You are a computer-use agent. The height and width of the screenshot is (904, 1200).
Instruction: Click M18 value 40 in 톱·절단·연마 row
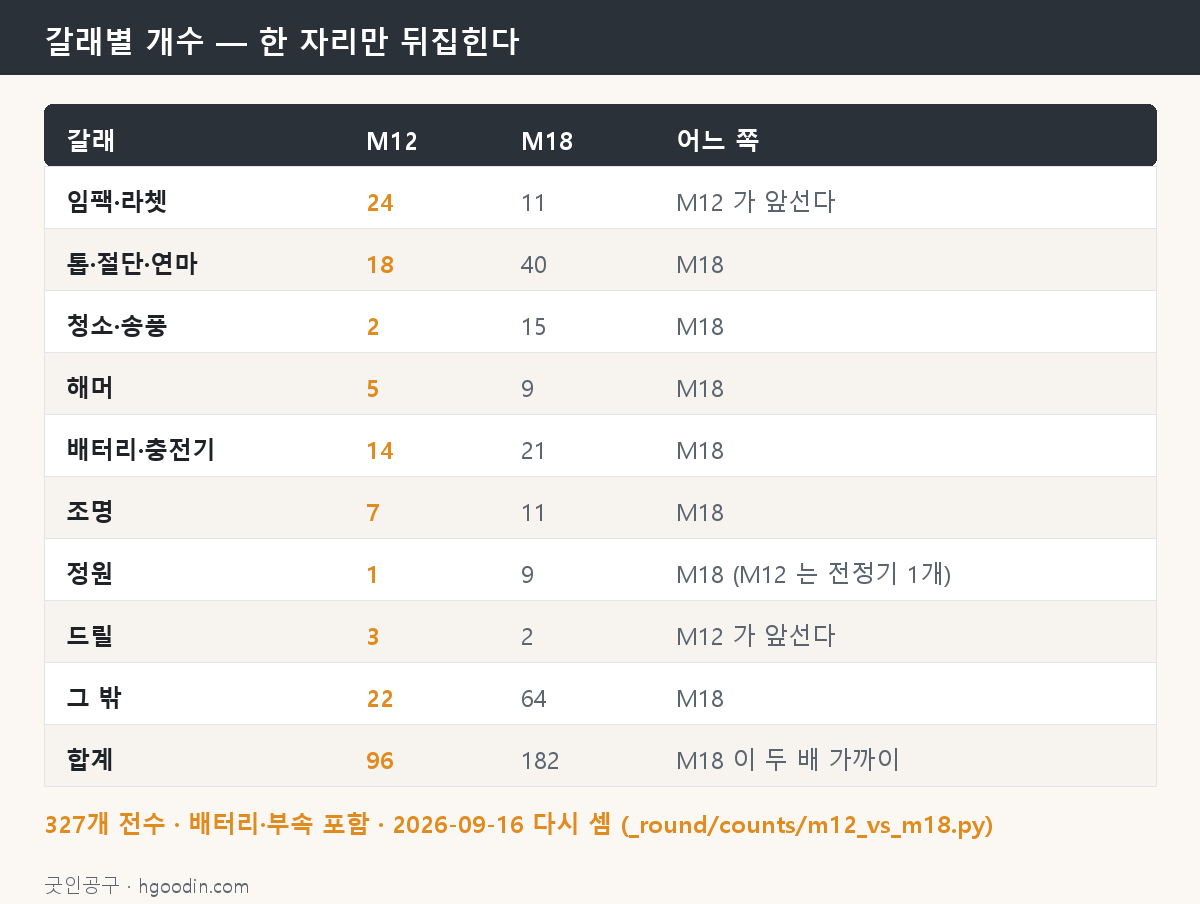click(x=534, y=265)
